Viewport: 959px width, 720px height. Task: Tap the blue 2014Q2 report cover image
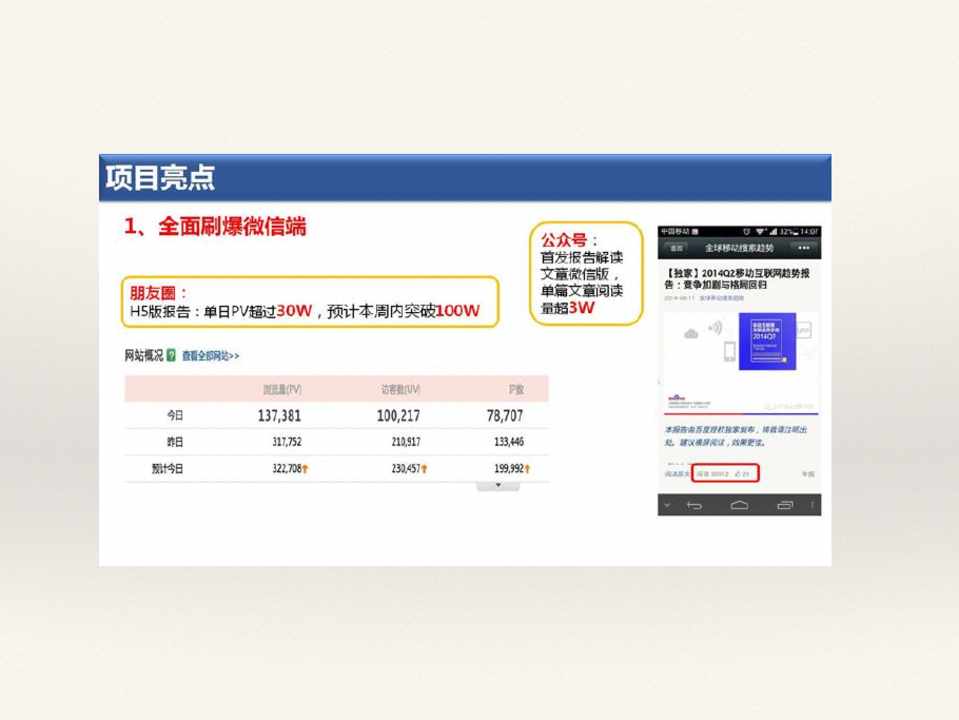(767, 342)
